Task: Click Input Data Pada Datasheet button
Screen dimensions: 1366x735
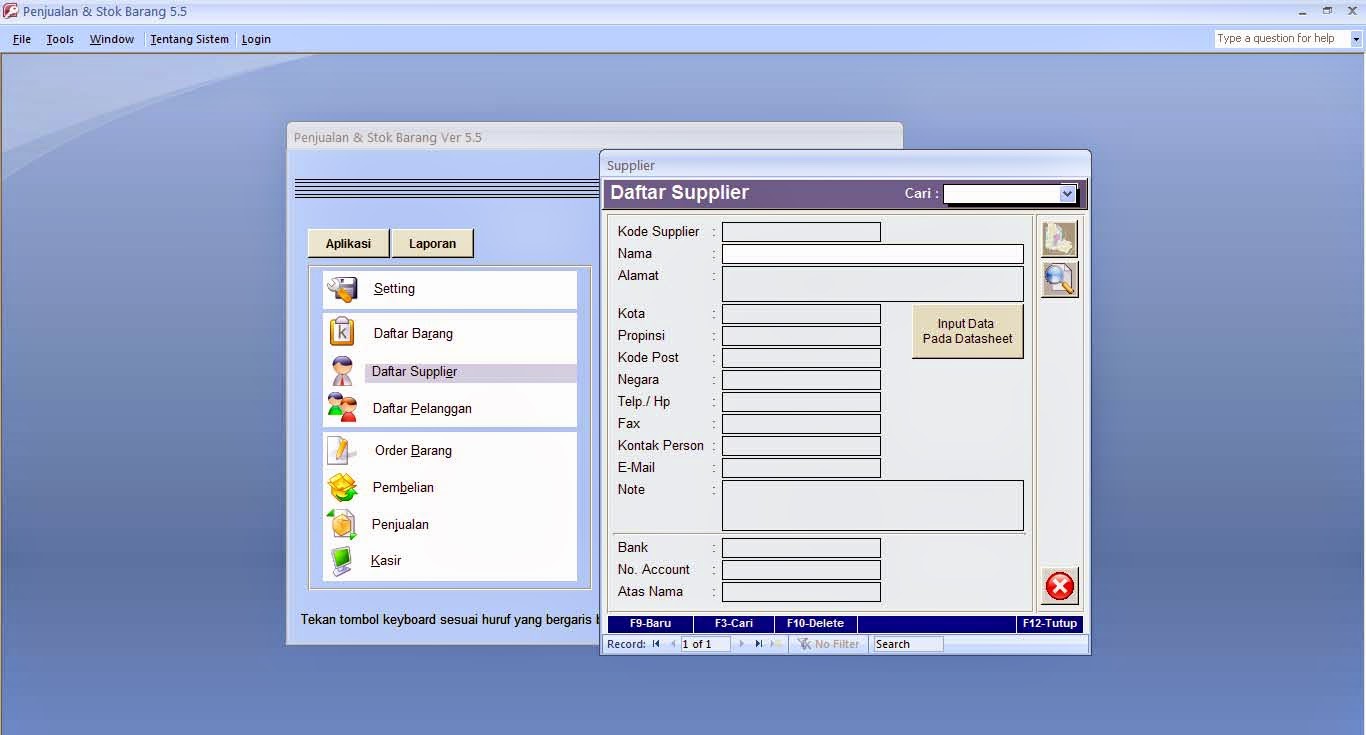Action: [967, 331]
